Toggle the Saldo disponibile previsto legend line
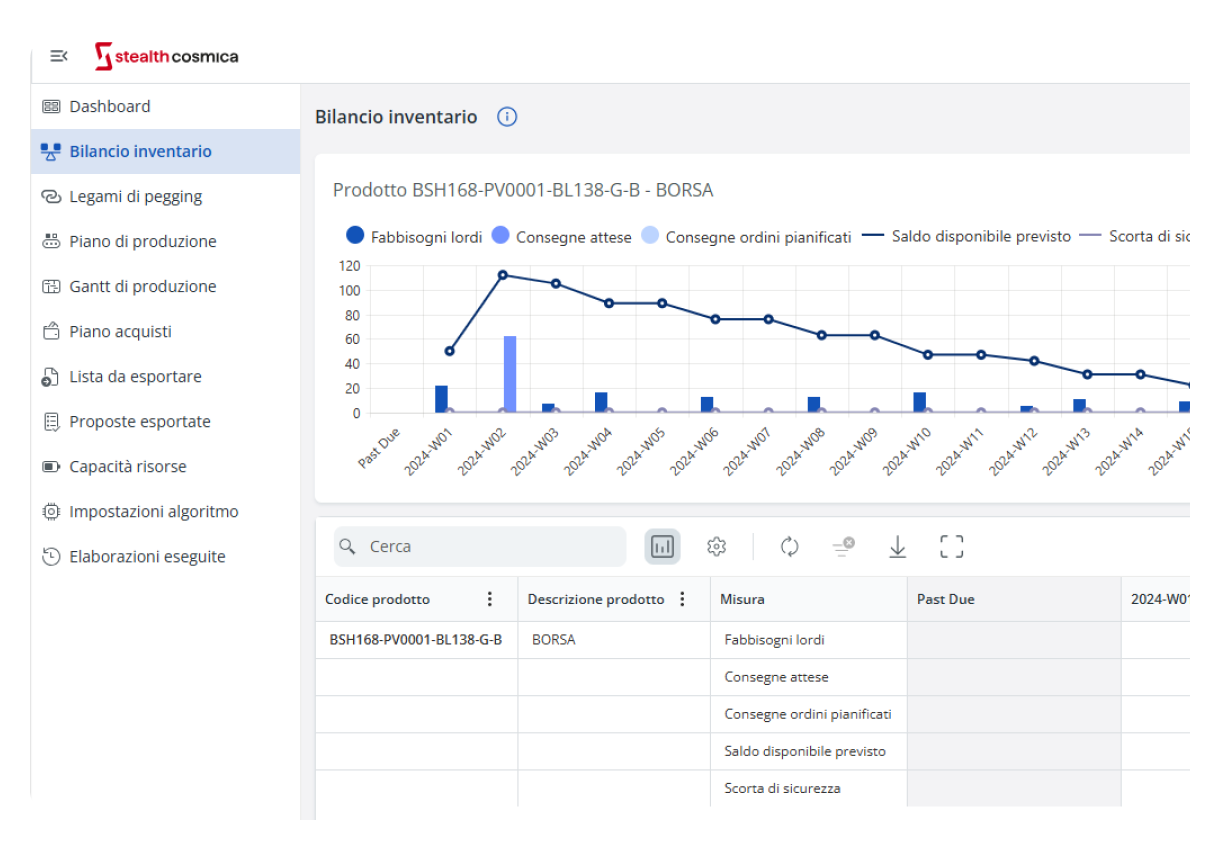This screenshot has width=1220, height=850. [x=967, y=237]
